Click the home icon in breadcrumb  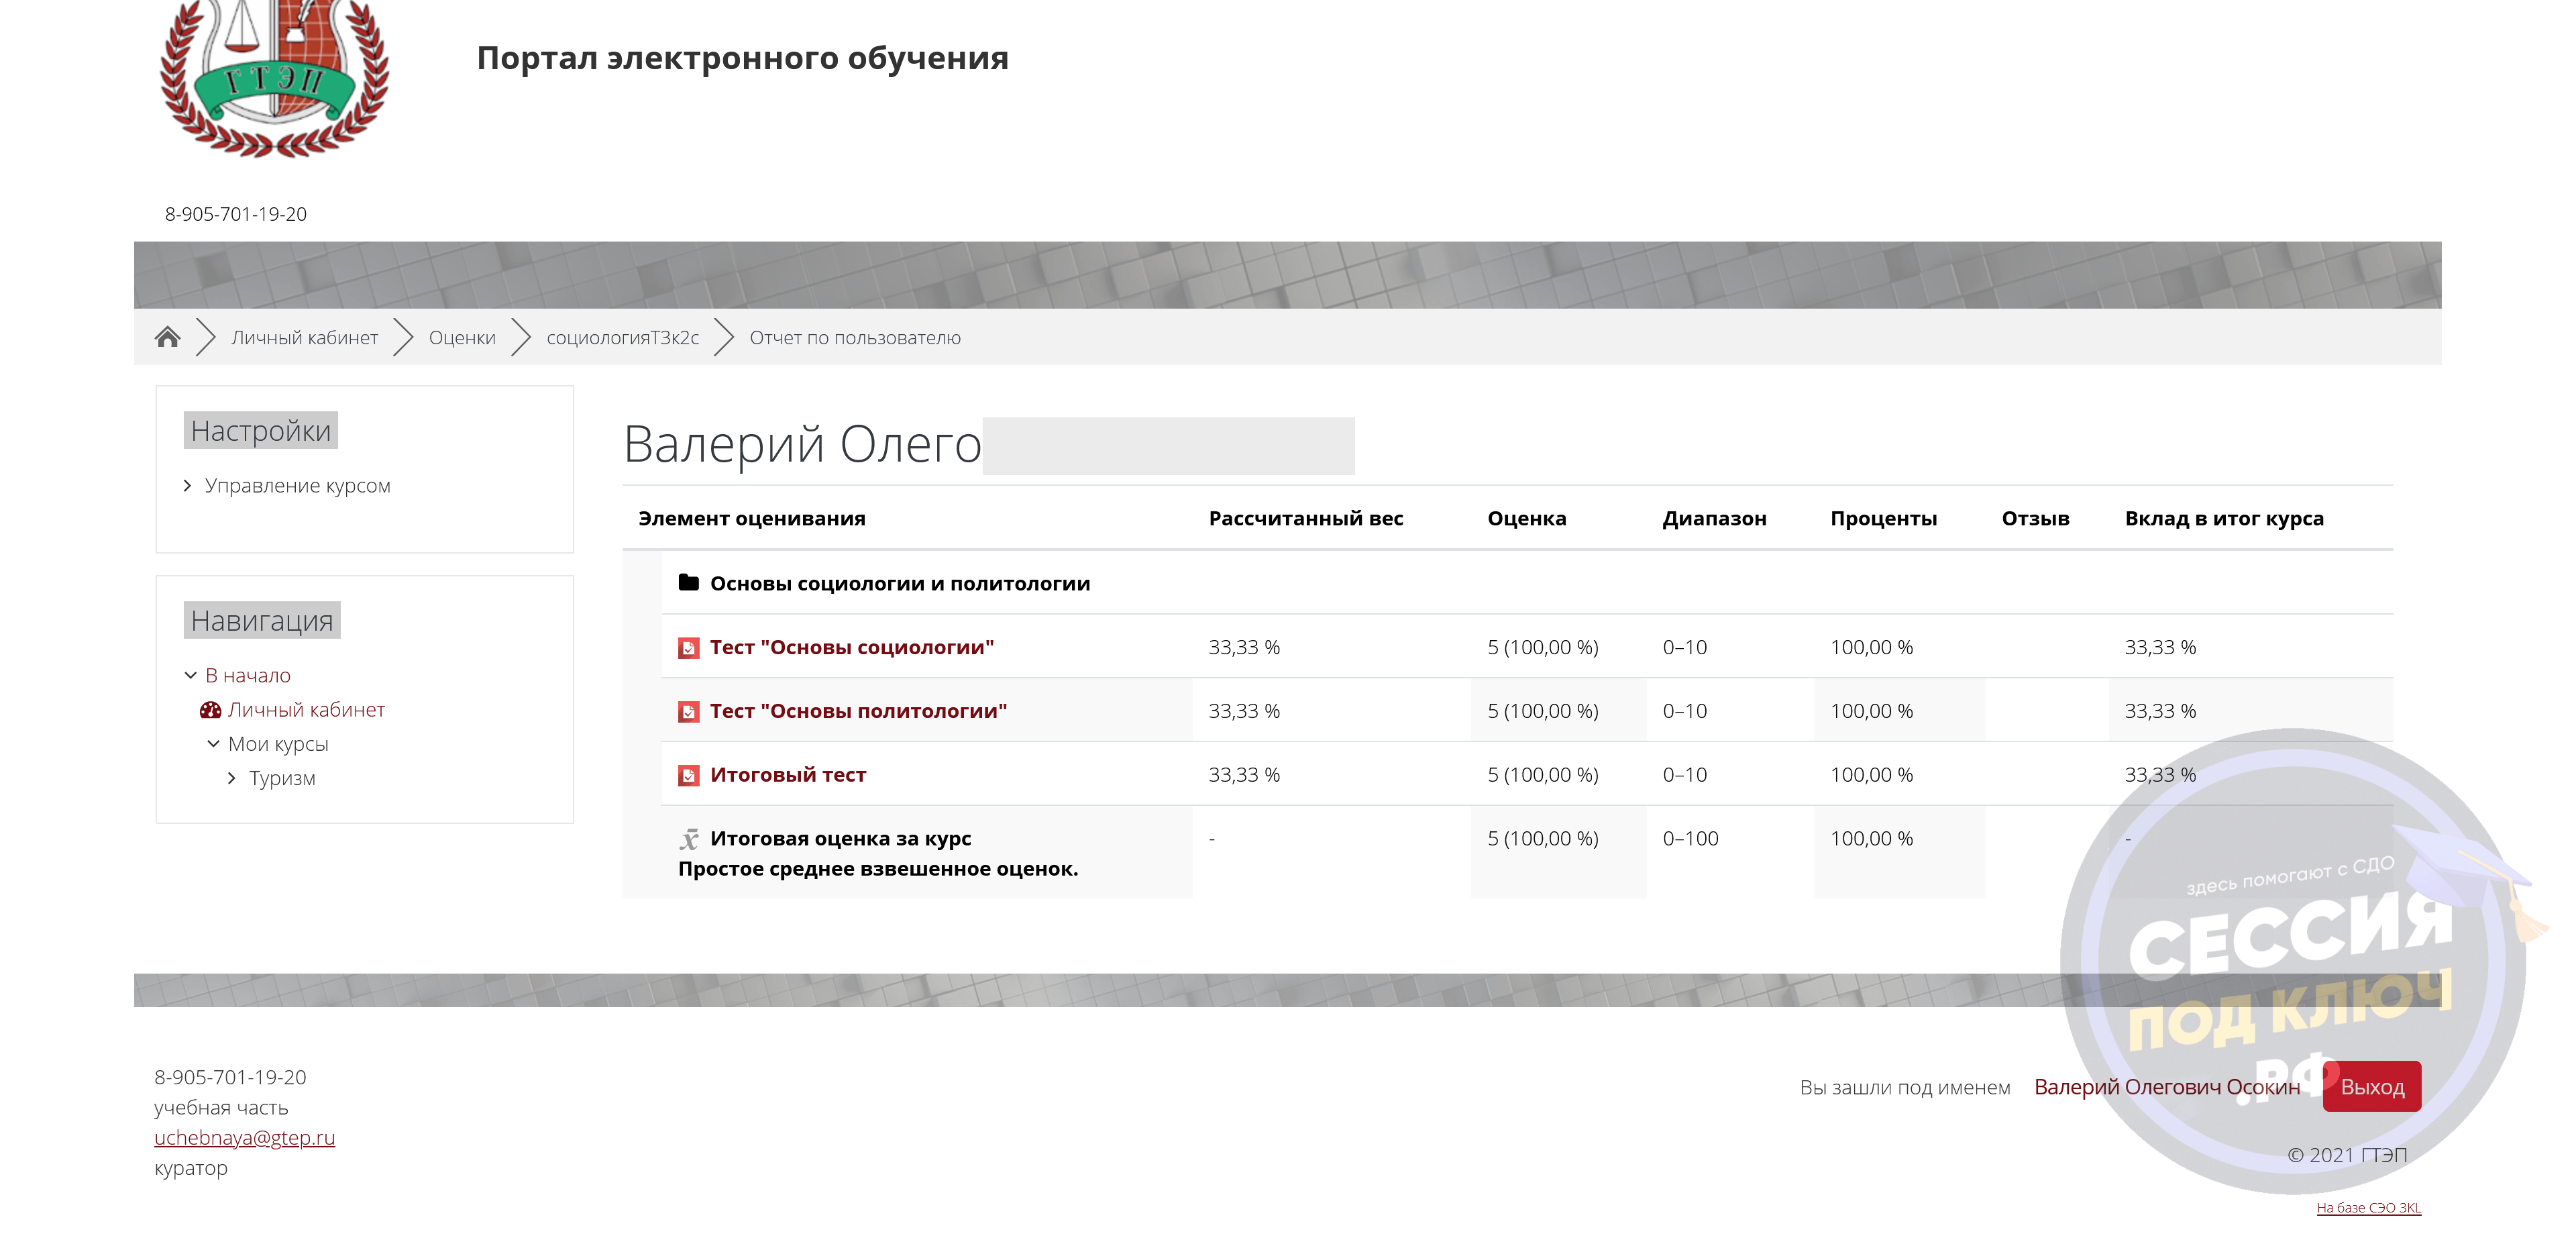point(167,338)
